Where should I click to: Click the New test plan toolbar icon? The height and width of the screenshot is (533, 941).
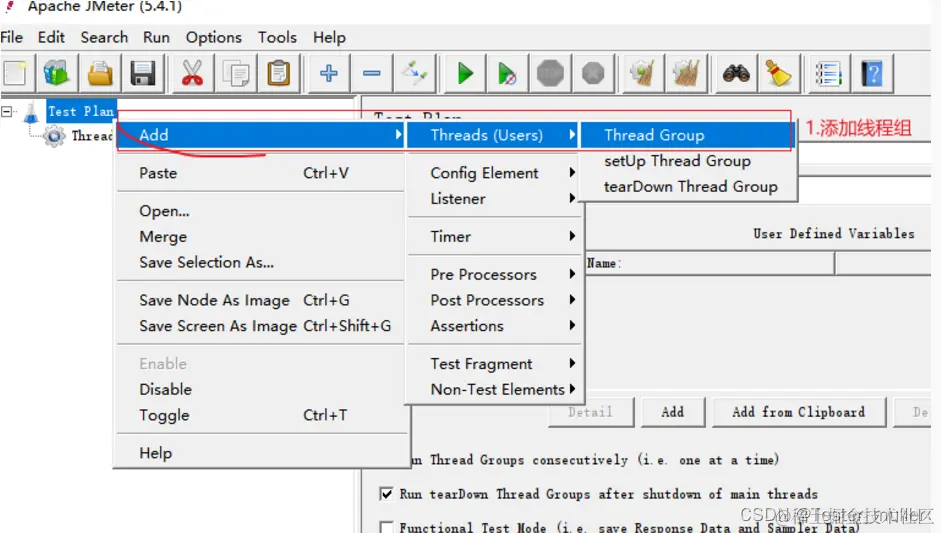(16, 73)
